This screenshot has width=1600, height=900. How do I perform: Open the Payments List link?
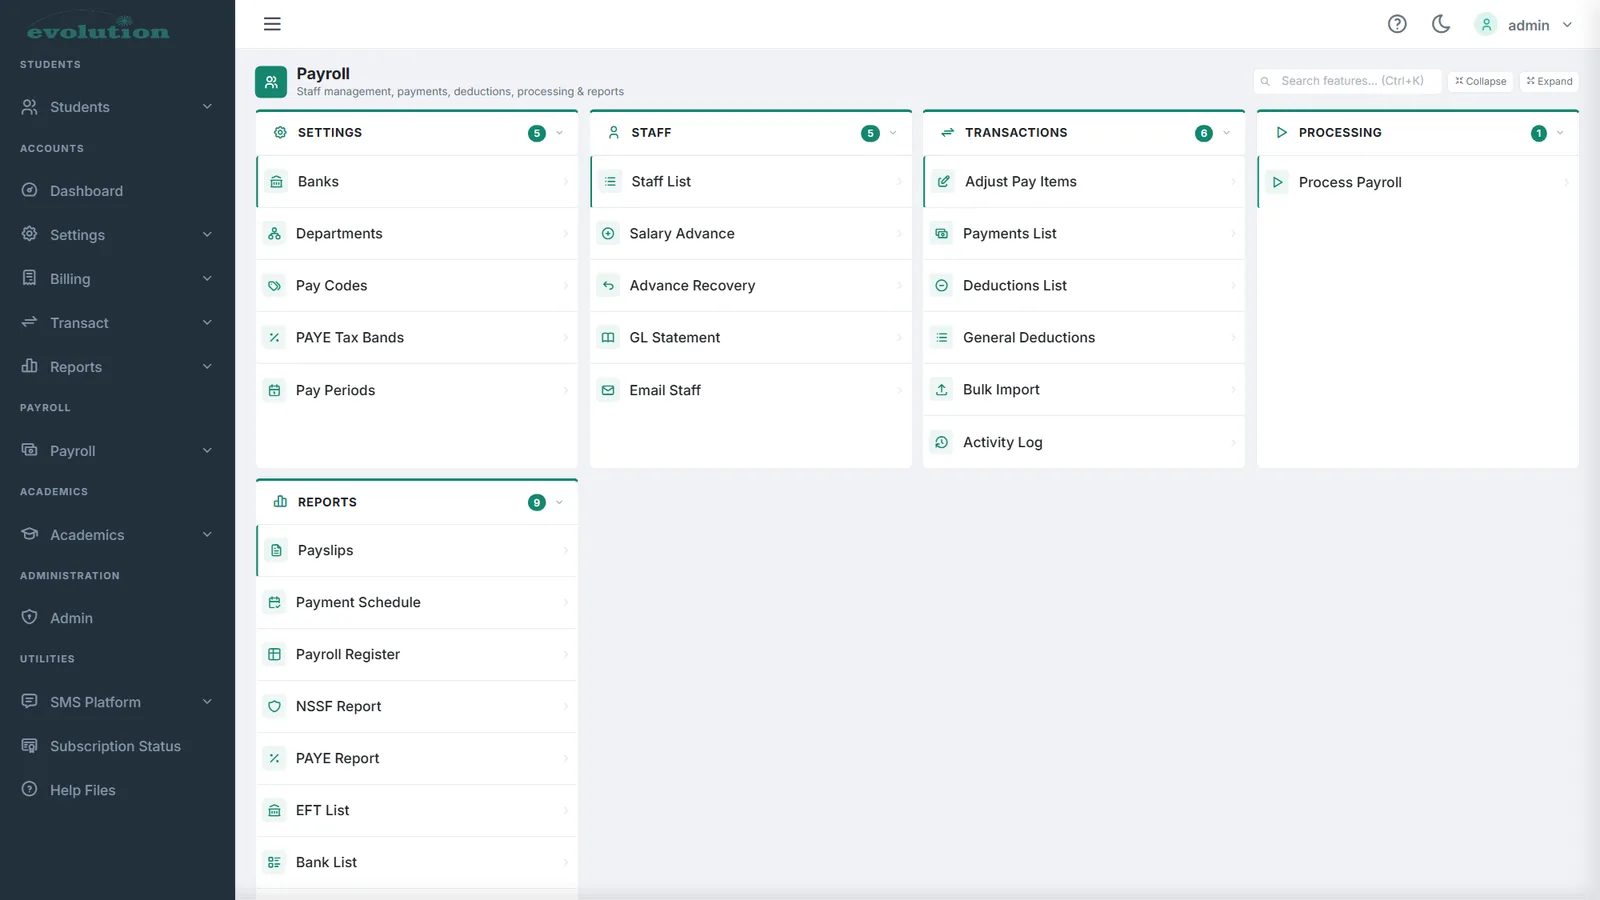pyautogui.click(x=1084, y=234)
